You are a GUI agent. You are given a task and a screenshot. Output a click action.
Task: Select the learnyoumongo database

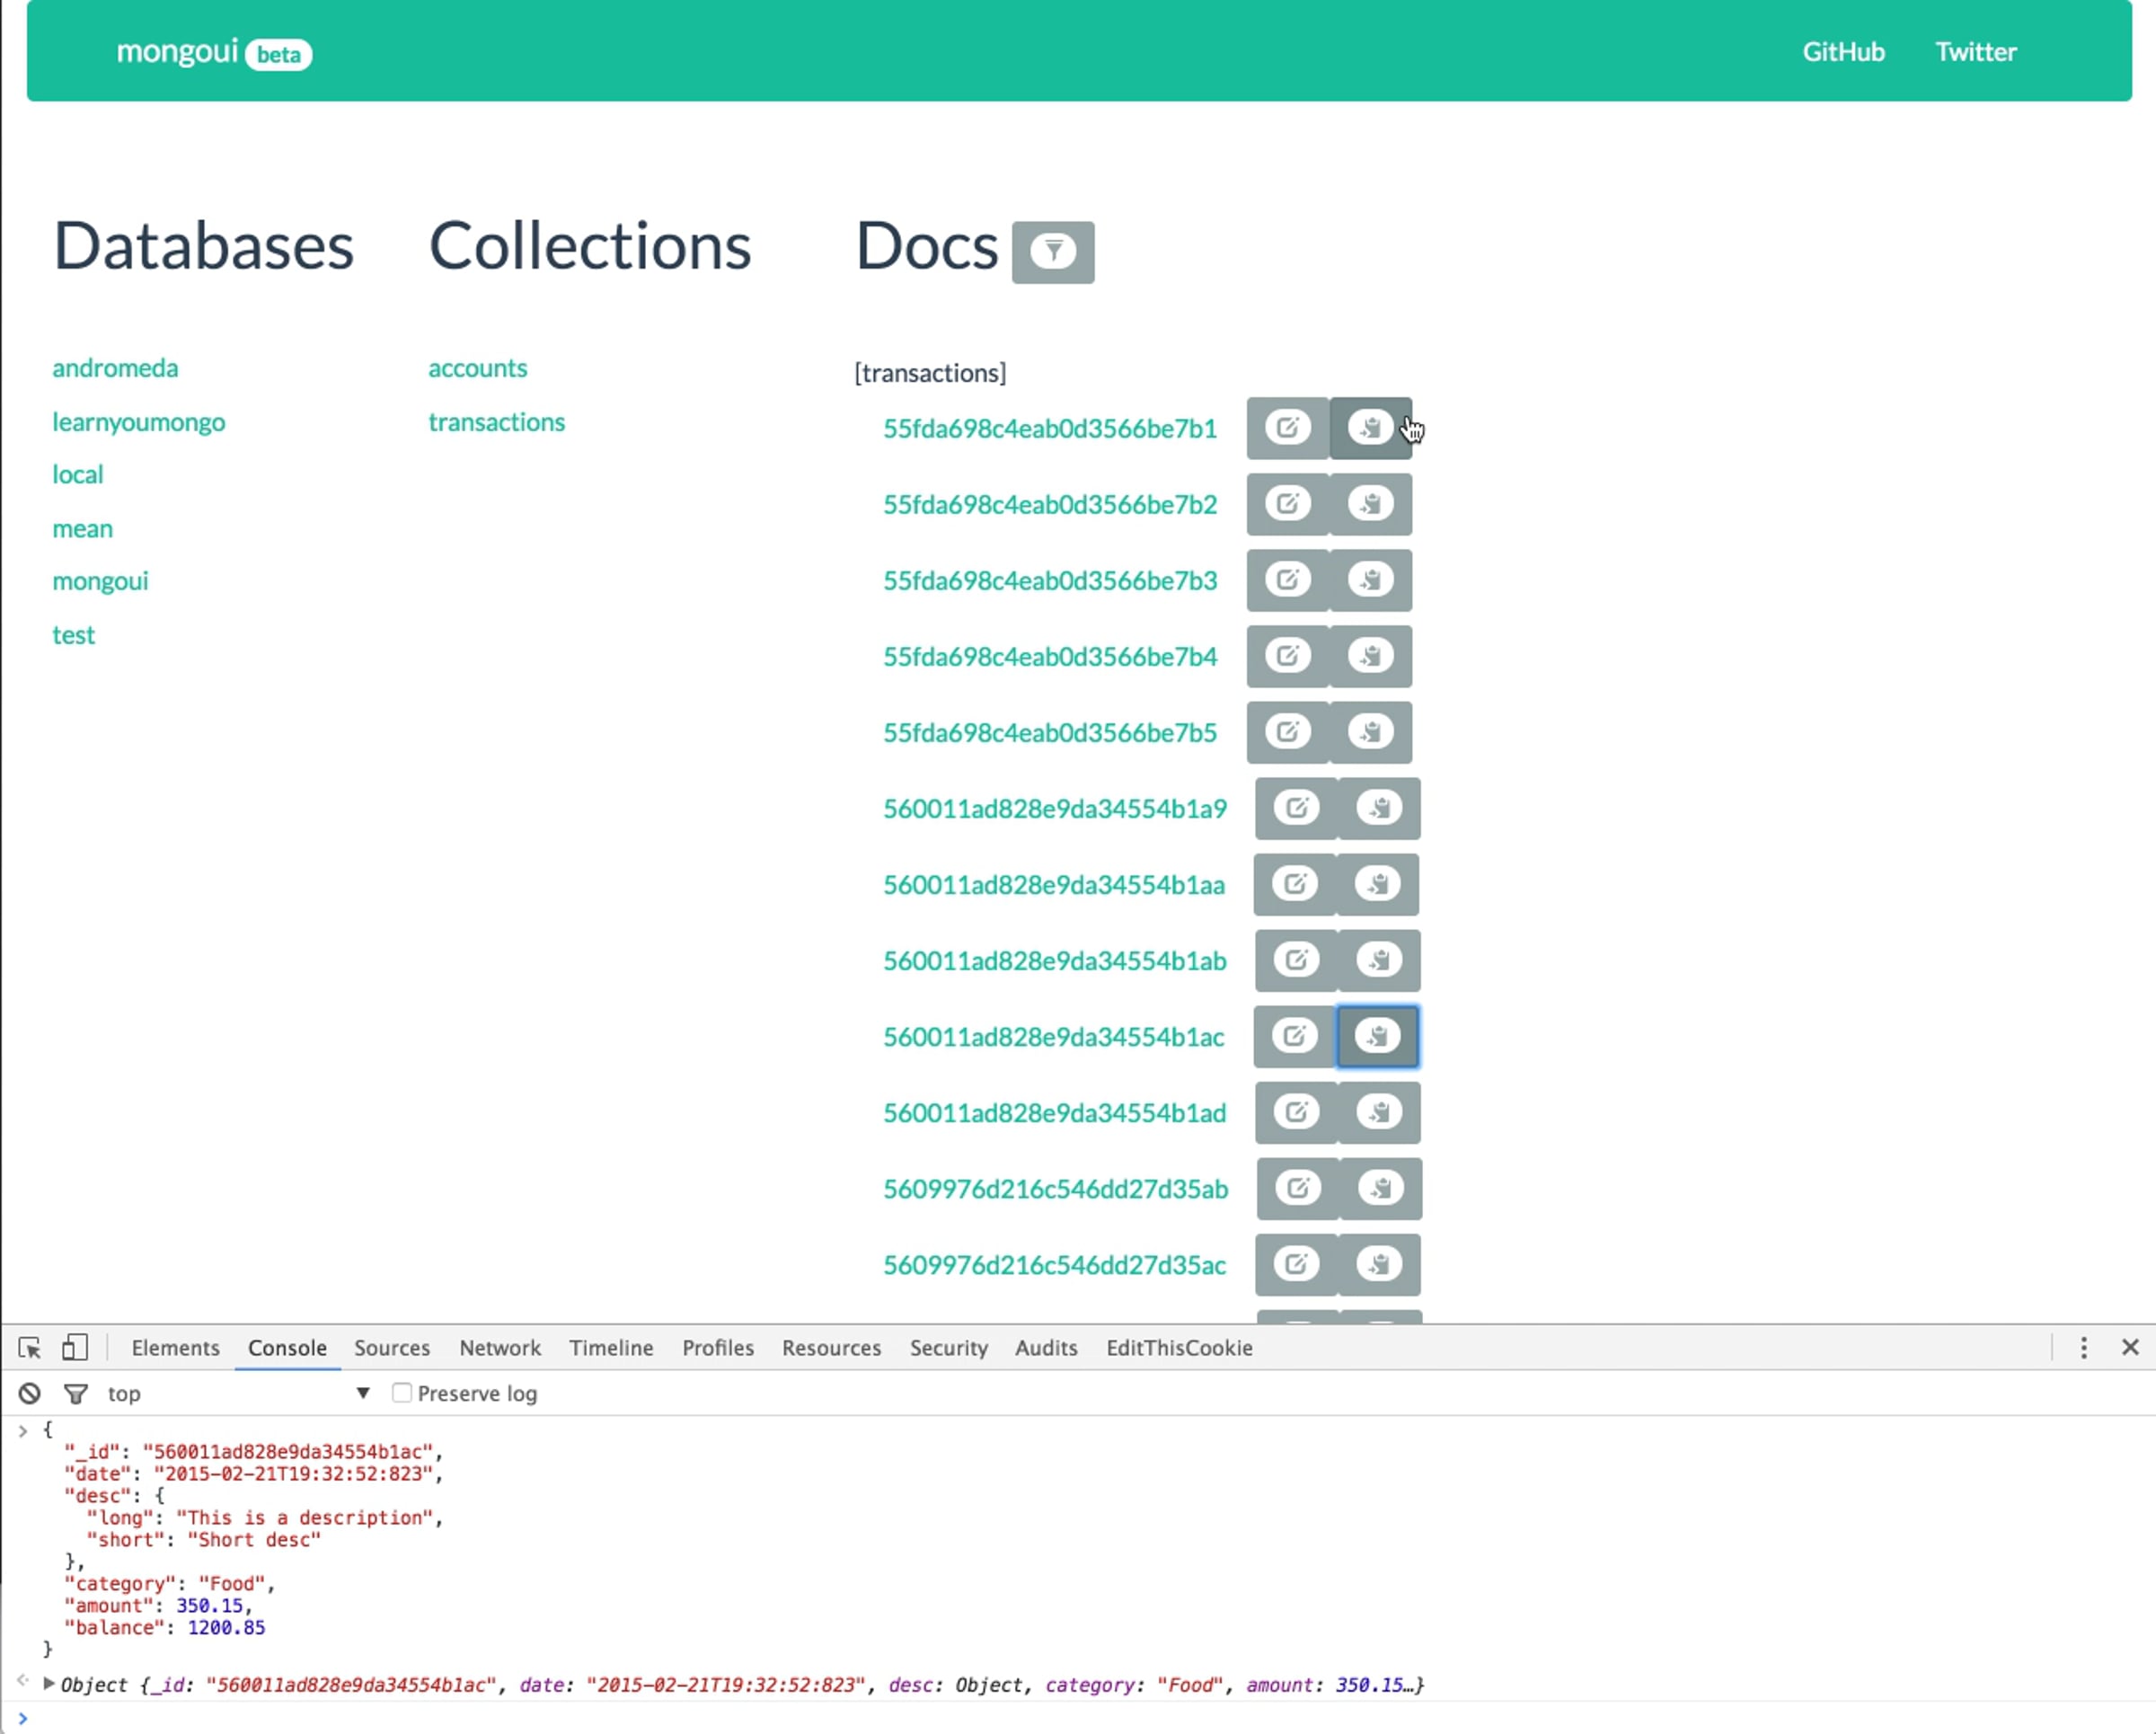point(139,422)
